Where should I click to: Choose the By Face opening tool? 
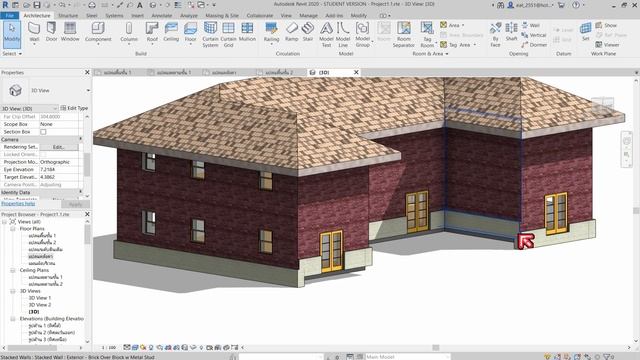pyautogui.click(x=496, y=35)
